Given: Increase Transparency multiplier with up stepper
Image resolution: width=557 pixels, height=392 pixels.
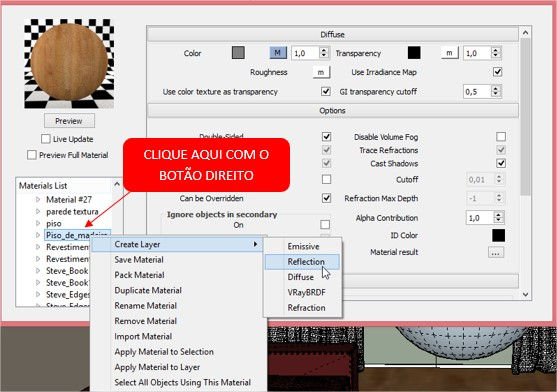Looking at the screenshot, I should 496,50.
